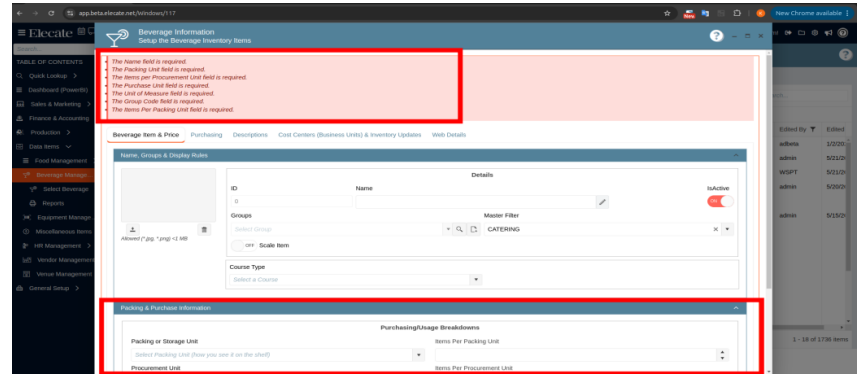Click the item image placeholder thumbnail
The image size is (868, 380).
168,195
